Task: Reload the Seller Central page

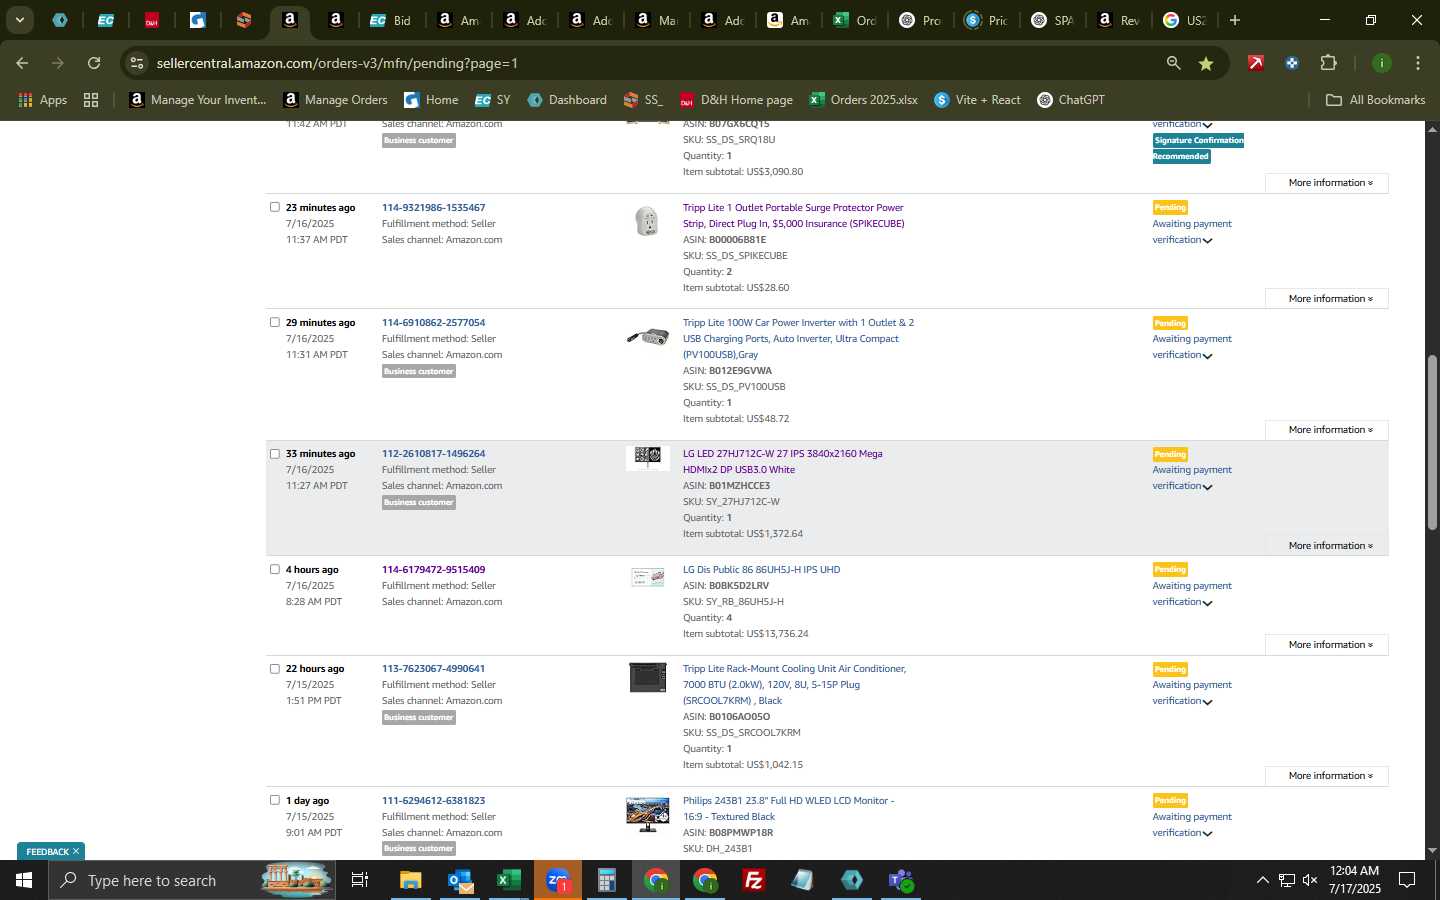Action: click(94, 63)
